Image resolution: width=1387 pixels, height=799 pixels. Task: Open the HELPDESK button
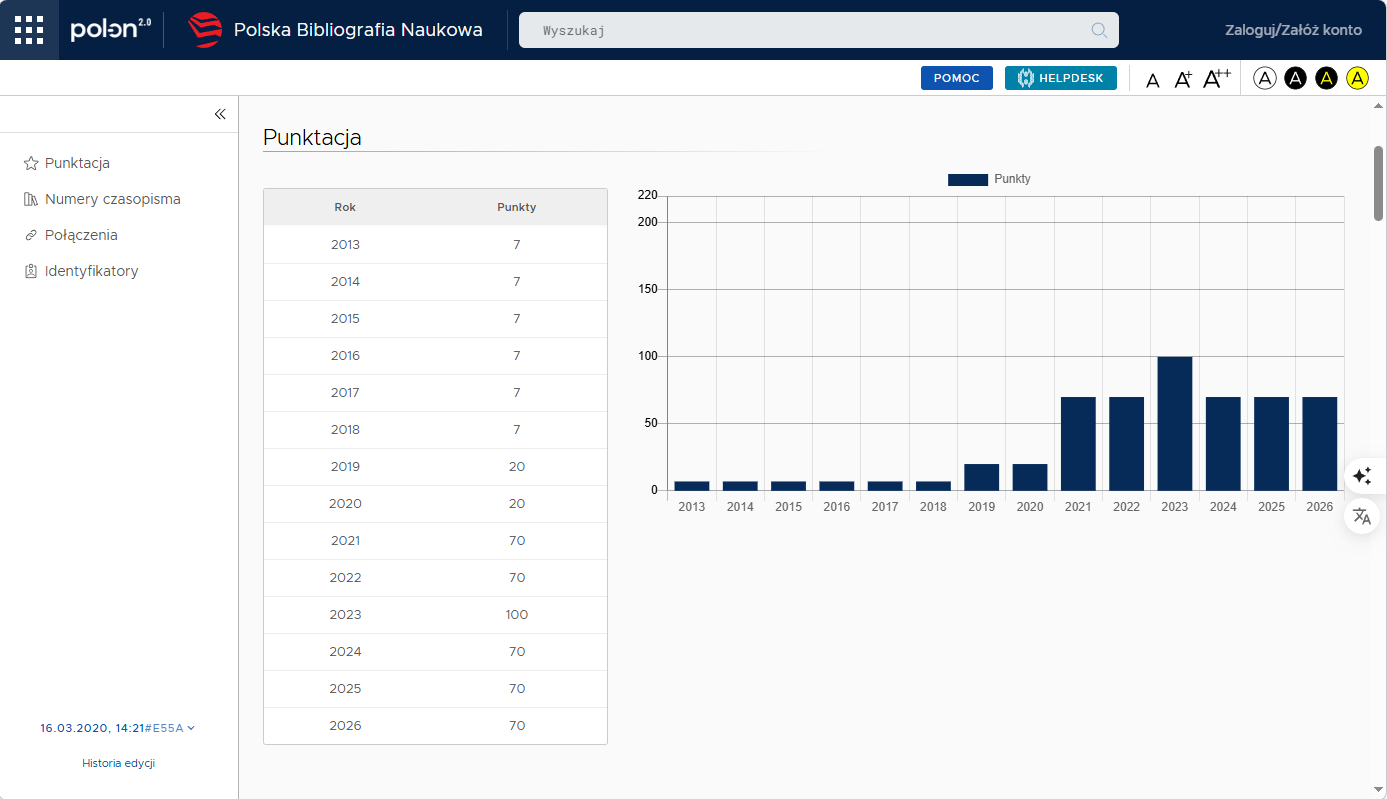click(x=1060, y=78)
